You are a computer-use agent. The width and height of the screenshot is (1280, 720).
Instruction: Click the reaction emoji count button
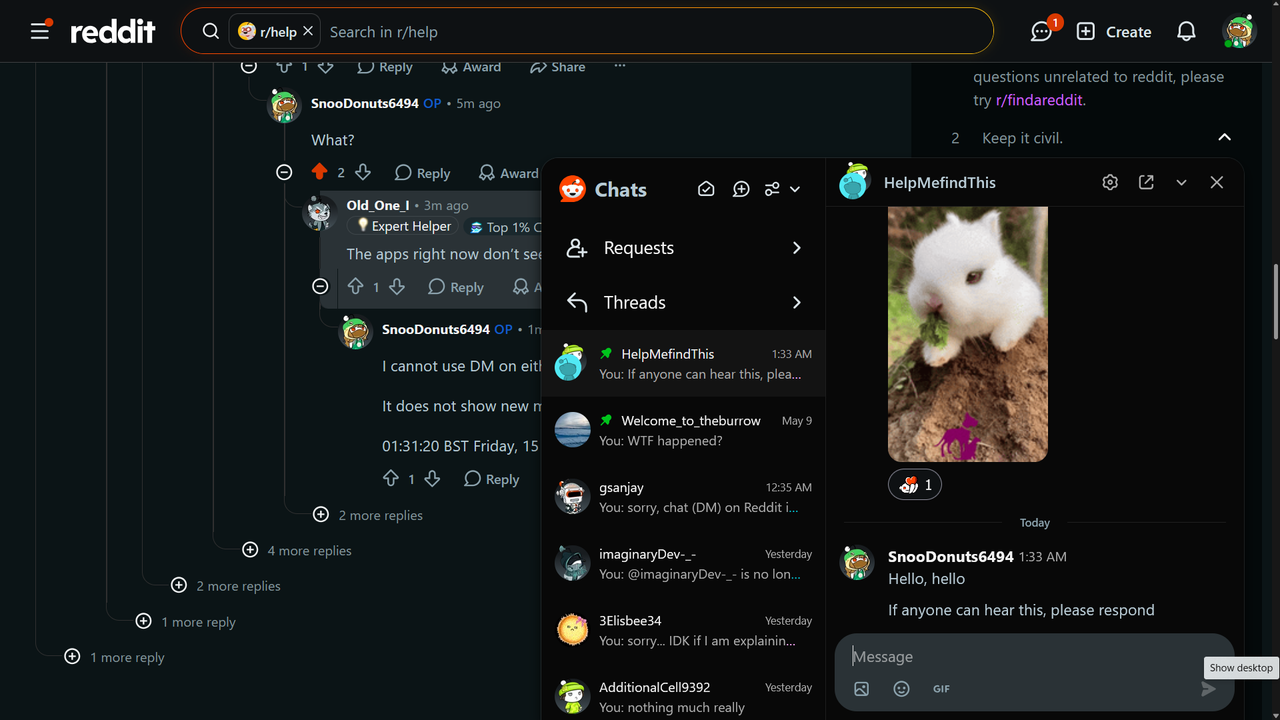click(x=915, y=485)
